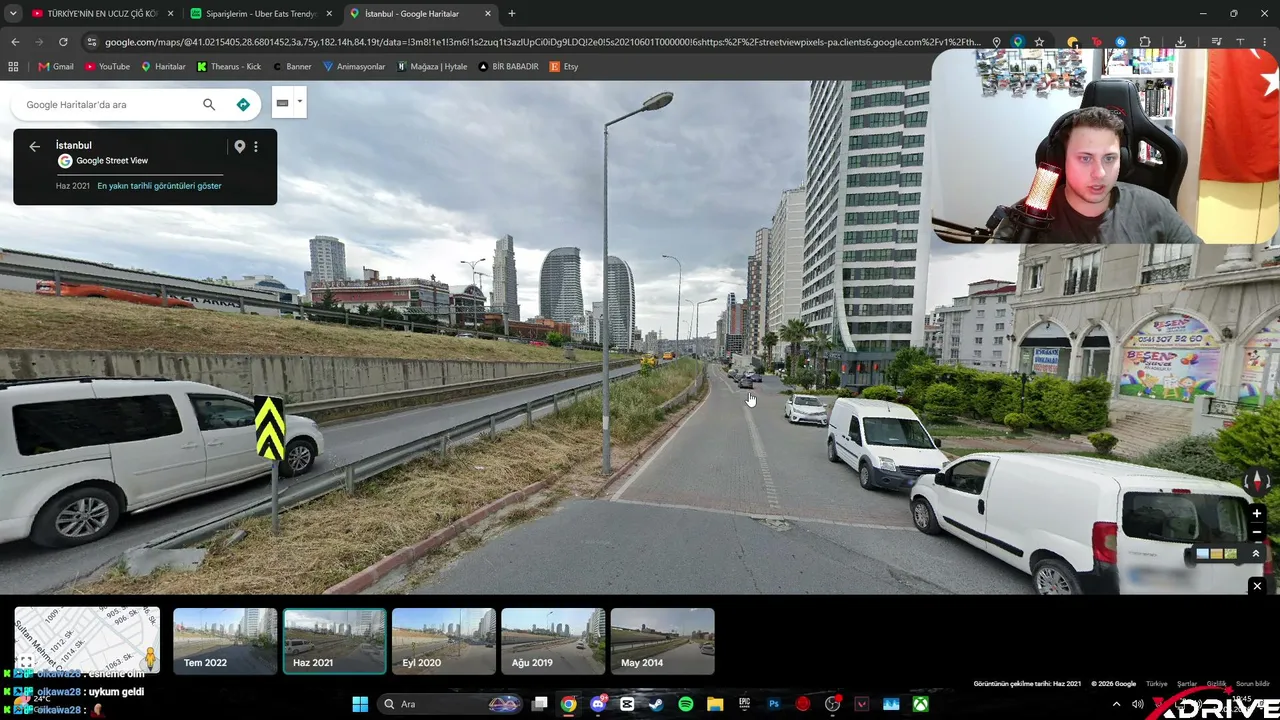This screenshot has height=720, width=1280.
Task: Go back one page in Chrome
Action: (x=15, y=42)
